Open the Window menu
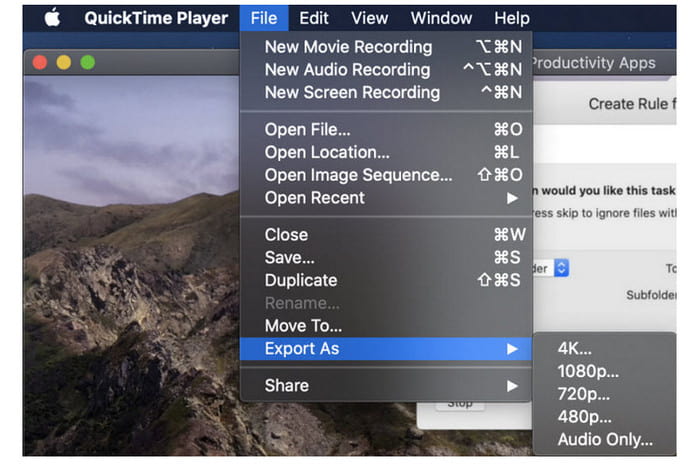 (441, 18)
